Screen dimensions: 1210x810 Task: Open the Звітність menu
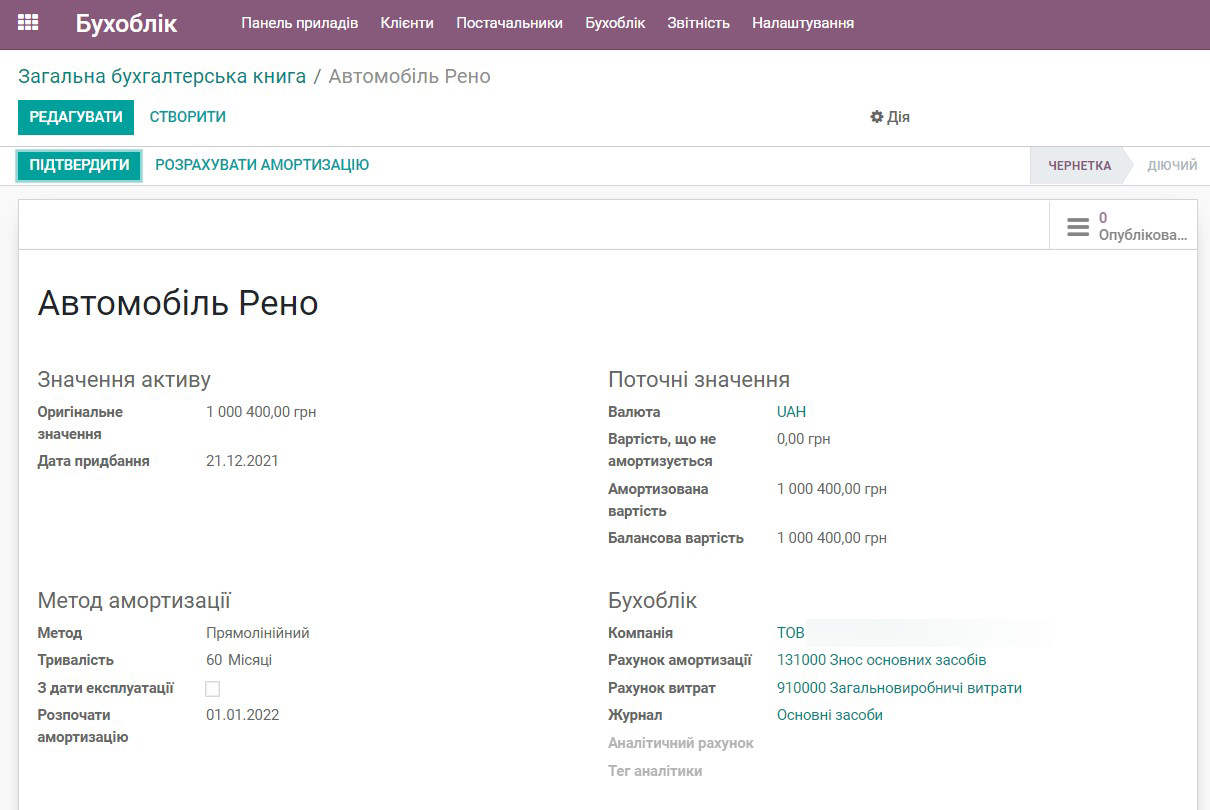click(x=698, y=22)
